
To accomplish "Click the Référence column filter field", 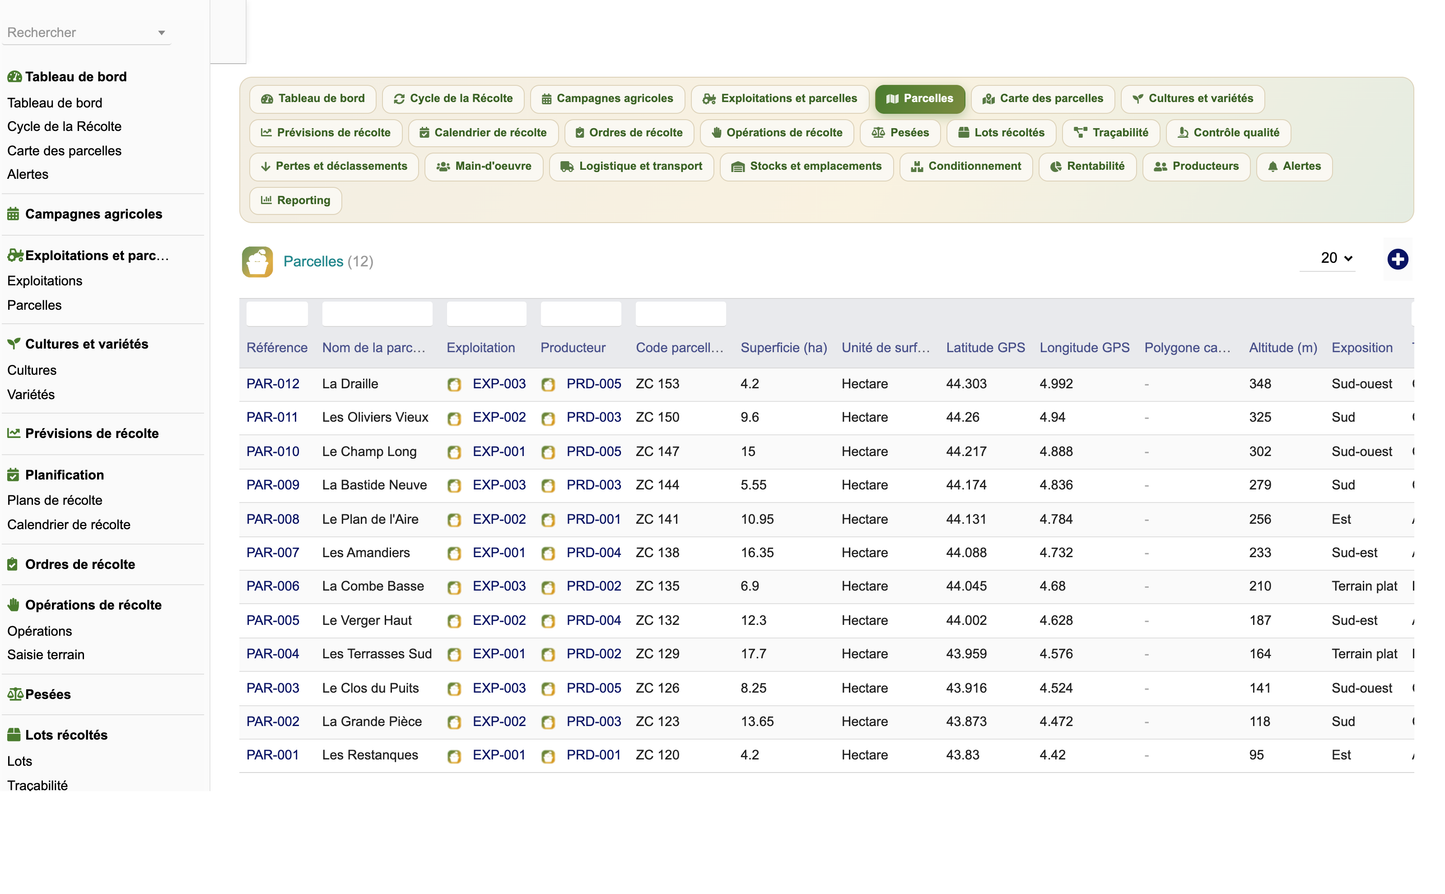I will click(x=277, y=313).
